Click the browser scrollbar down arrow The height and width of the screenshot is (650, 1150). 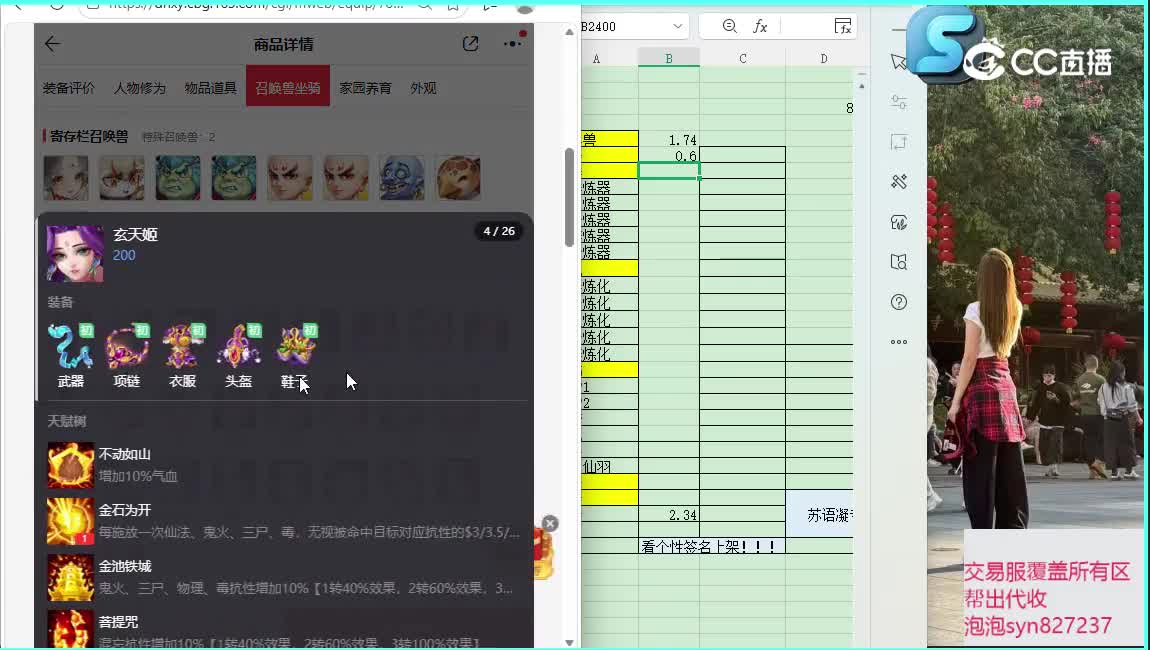click(569, 643)
